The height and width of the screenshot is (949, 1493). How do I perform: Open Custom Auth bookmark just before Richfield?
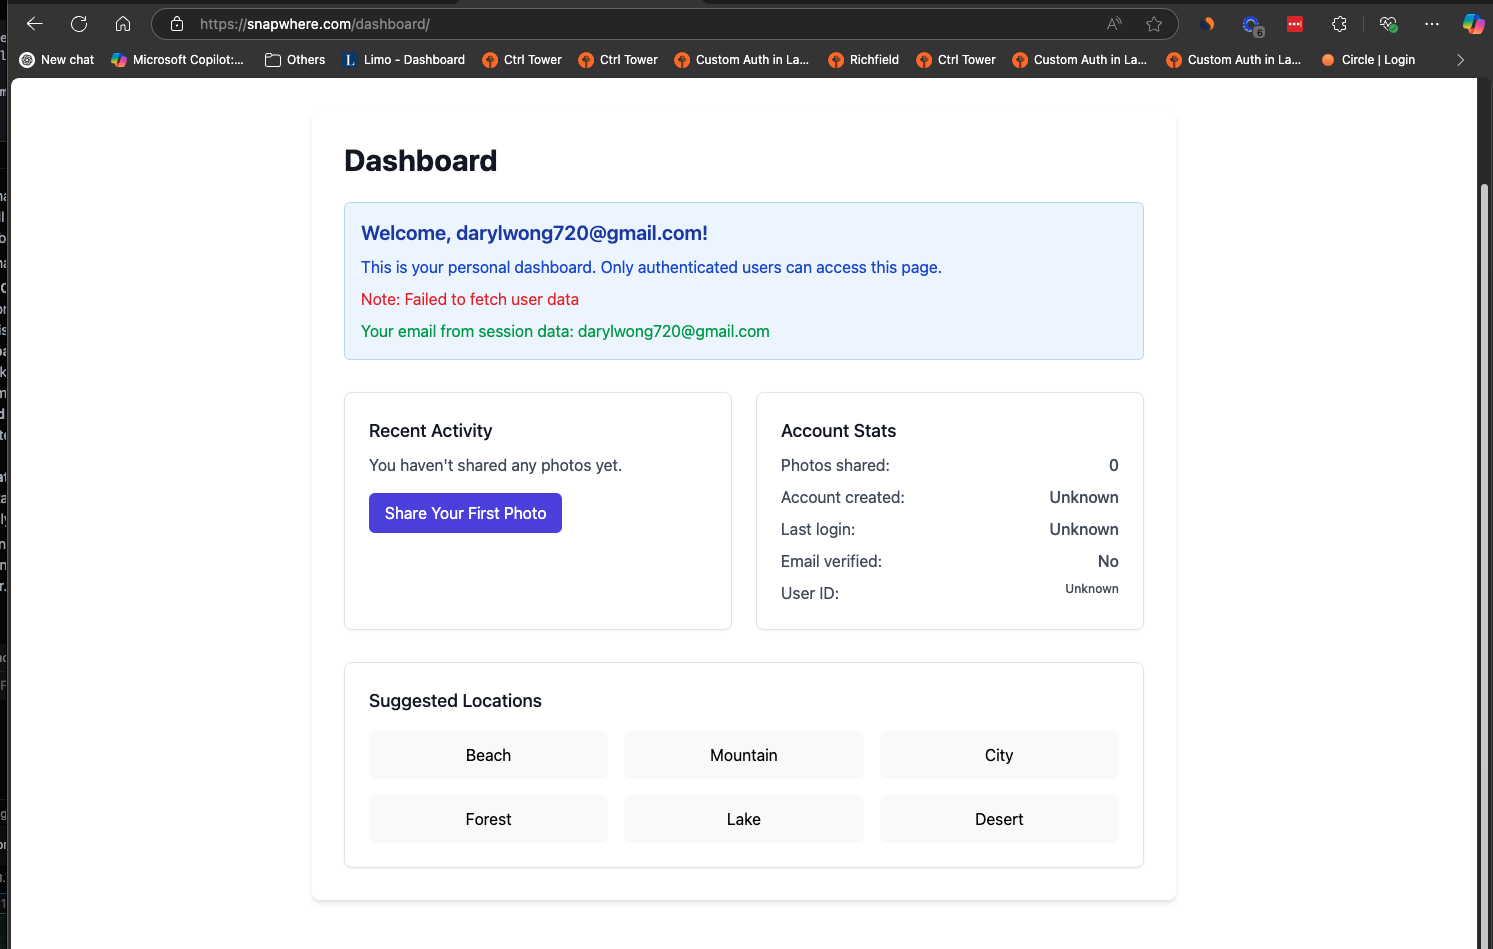pos(742,60)
